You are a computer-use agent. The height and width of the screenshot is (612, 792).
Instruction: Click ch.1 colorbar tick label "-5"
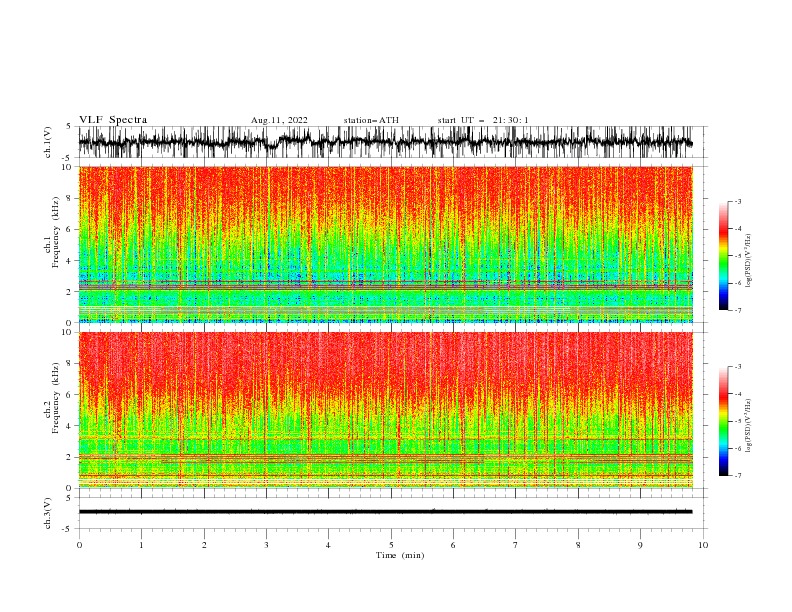click(x=738, y=256)
